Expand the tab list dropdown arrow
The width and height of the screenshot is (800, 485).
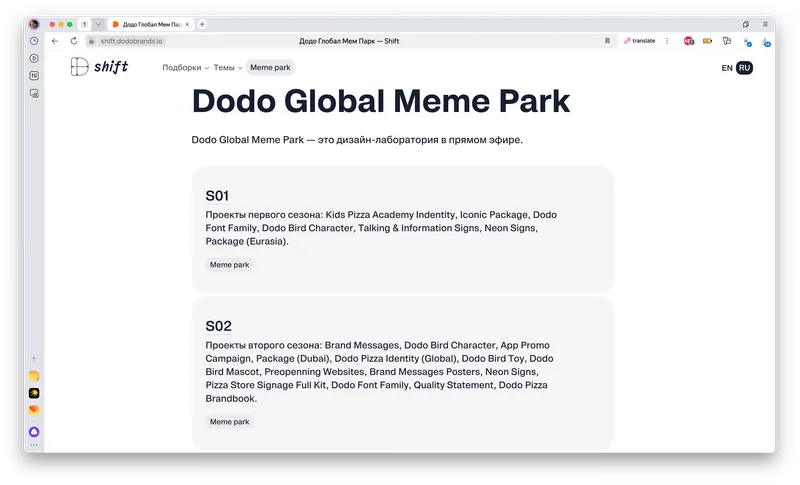pos(98,24)
